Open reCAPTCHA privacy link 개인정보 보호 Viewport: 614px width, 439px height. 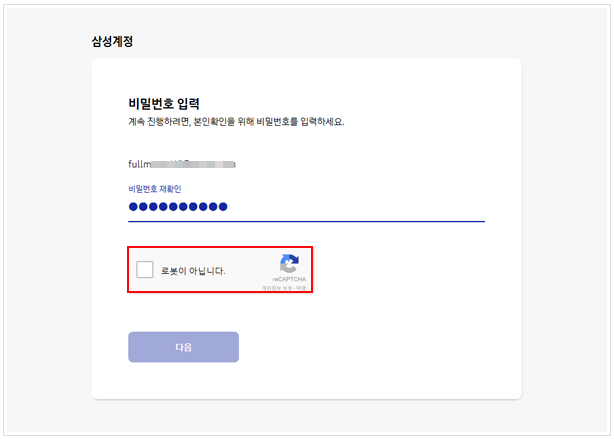[277, 288]
